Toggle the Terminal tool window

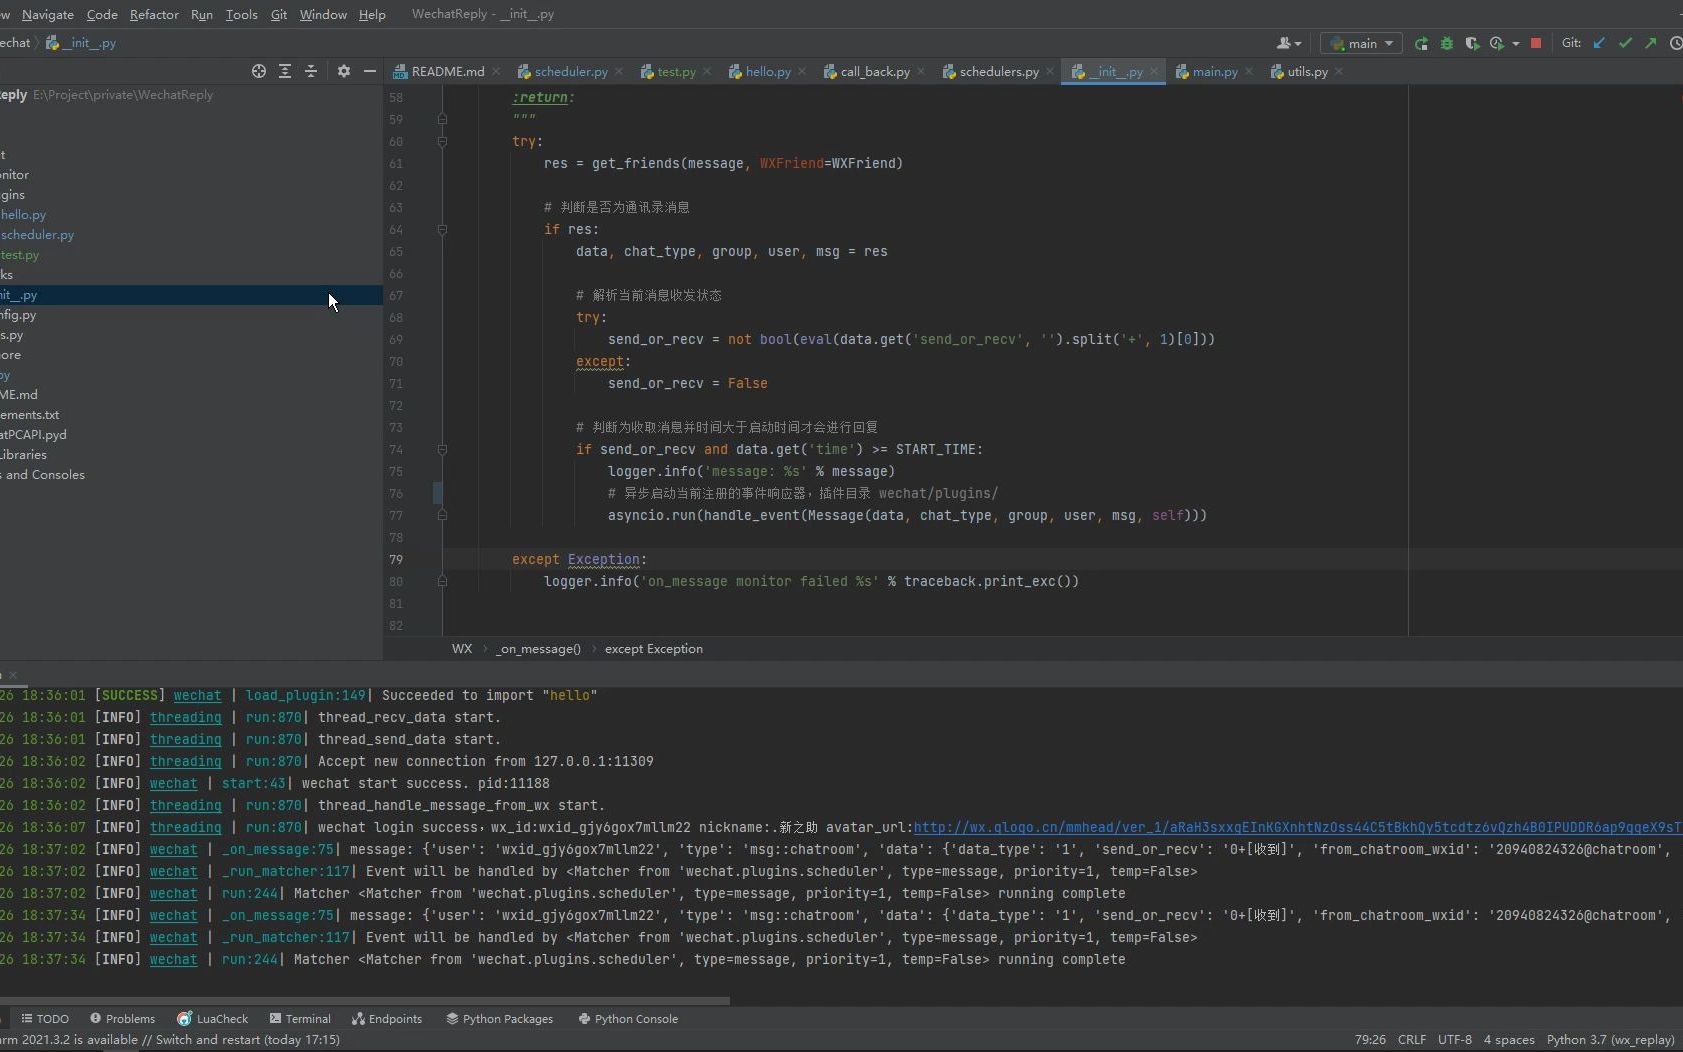pos(300,1019)
